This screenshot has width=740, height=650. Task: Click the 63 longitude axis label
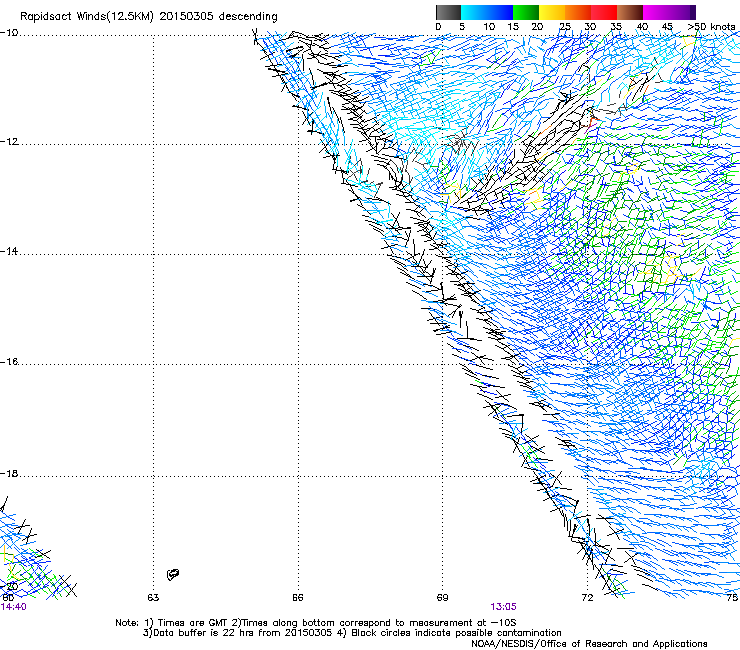click(x=153, y=598)
